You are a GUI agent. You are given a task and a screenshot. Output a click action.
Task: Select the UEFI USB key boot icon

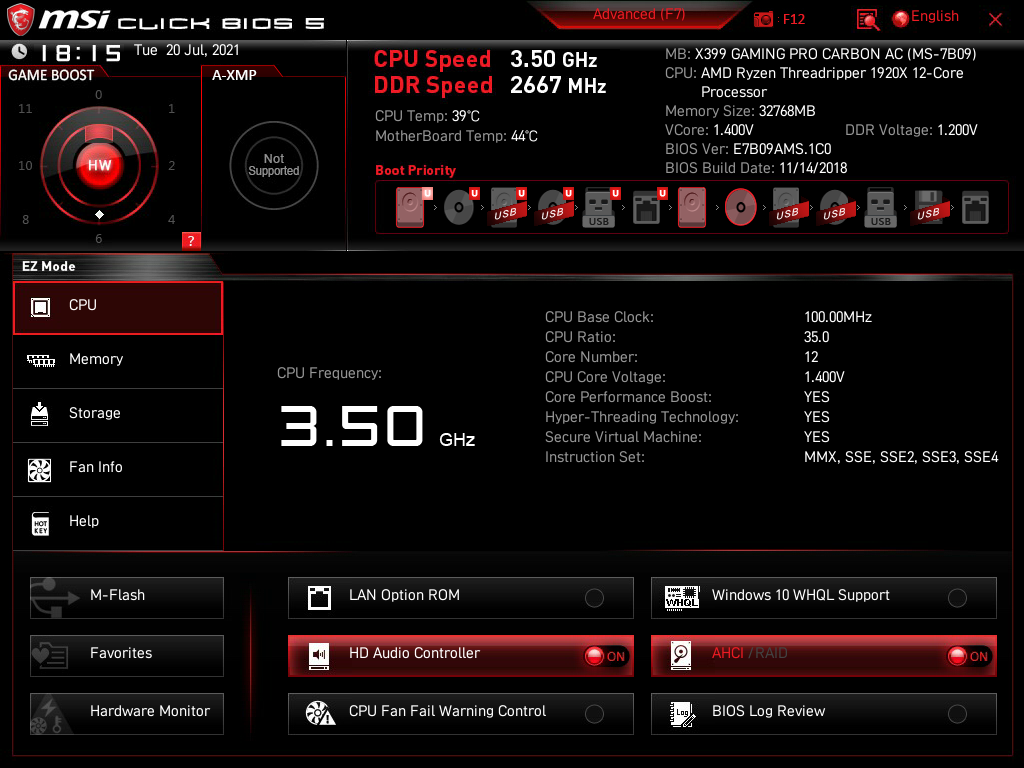pyautogui.click(x=601, y=207)
